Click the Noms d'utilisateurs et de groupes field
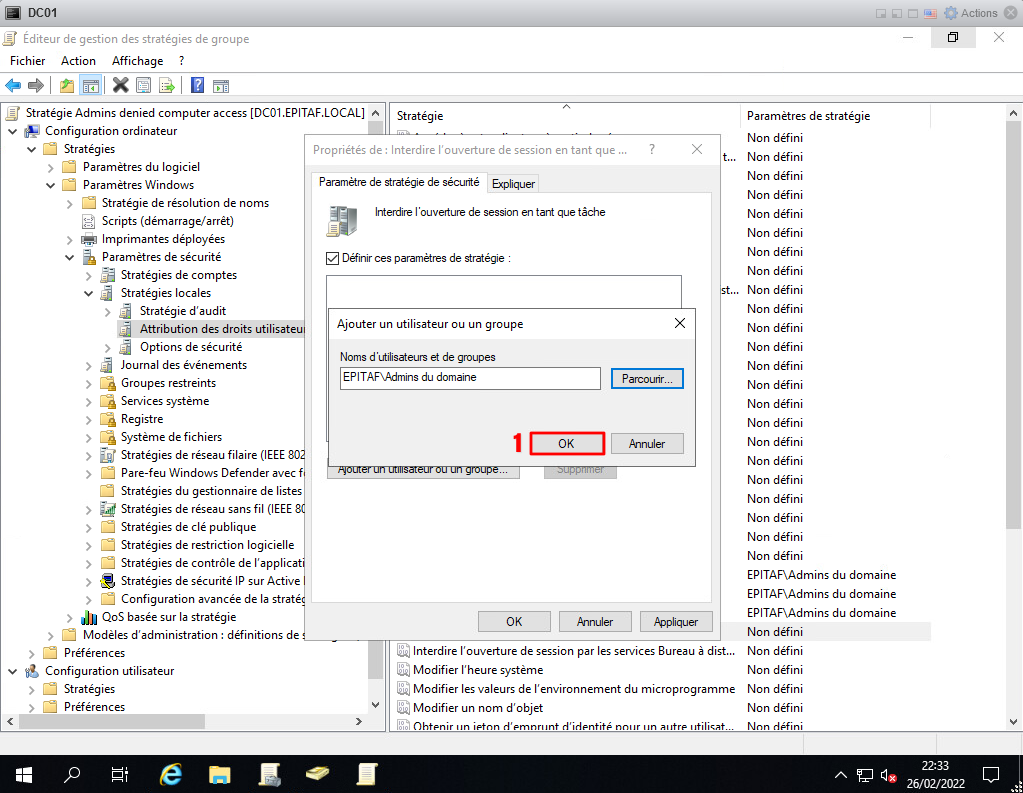Image resolution: width=1023 pixels, height=793 pixels. (x=470, y=378)
